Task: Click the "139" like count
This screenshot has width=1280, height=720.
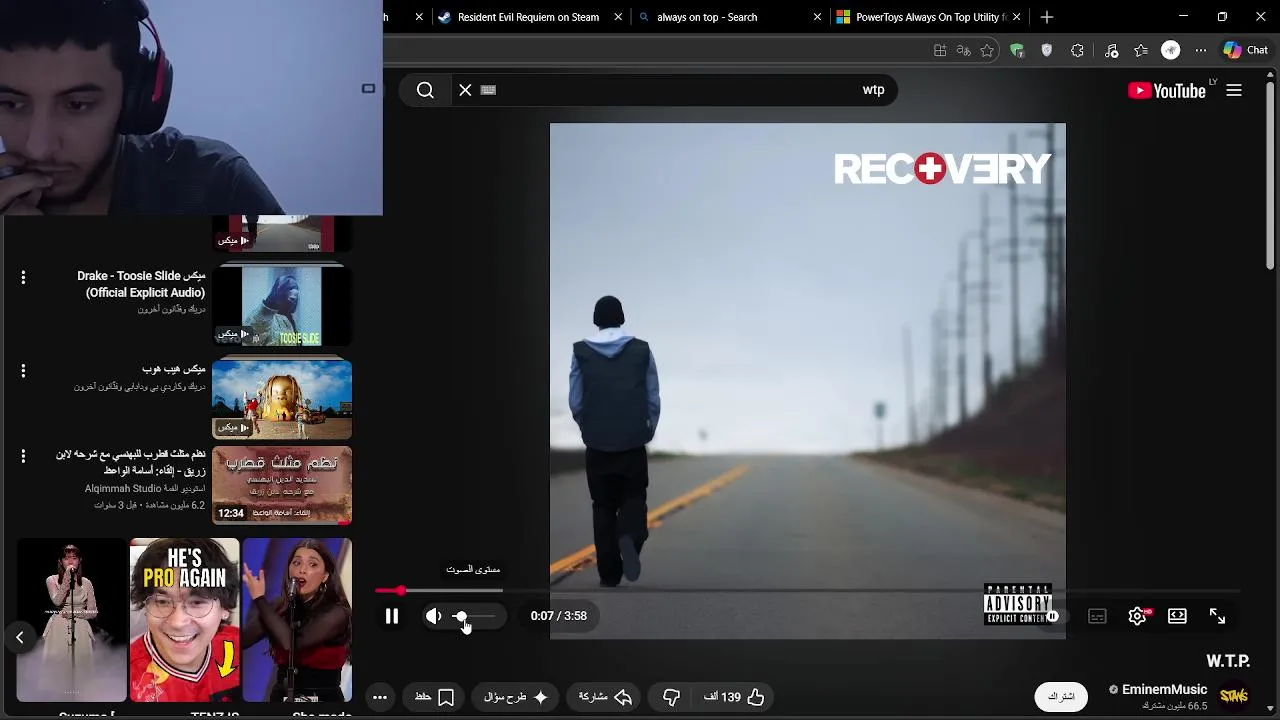Action: [x=731, y=697]
